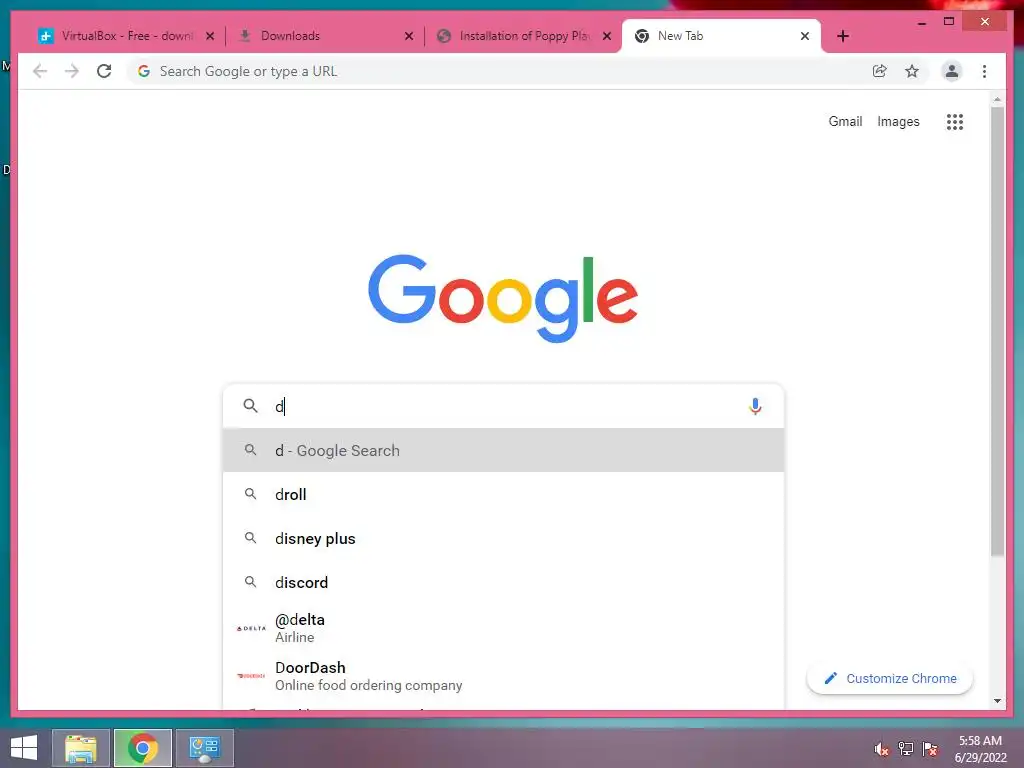This screenshot has height=768, width=1024.
Task: Open File Explorer from the taskbar
Action: pyautogui.click(x=80, y=748)
